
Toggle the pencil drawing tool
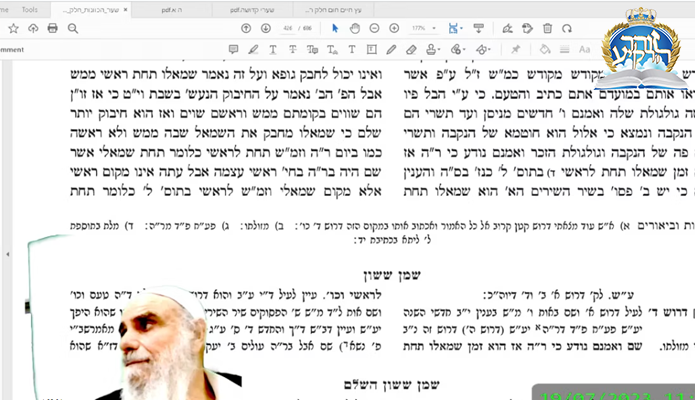pyautogui.click(x=391, y=49)
